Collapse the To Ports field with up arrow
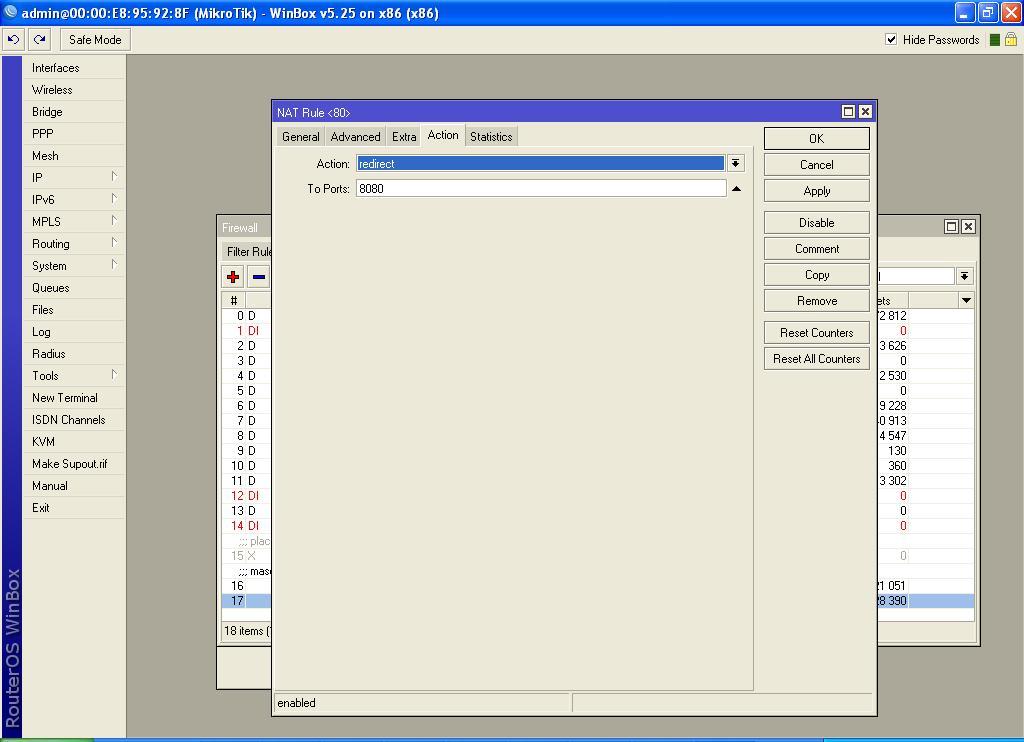Screen dimensions: 1024x742 pyautogui.click(x=737, y=189)
